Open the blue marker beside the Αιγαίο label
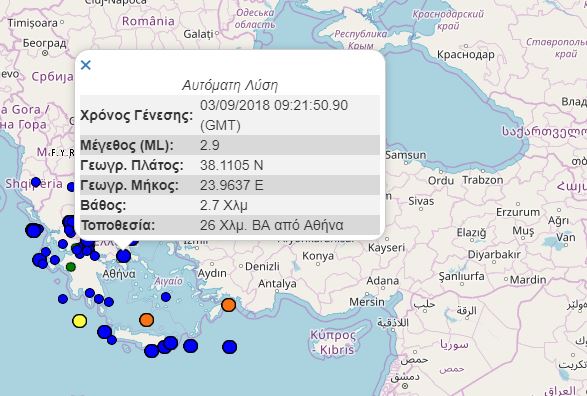This screenshot has height=396, width=587. pyautogui.click(x=166, y=297)
